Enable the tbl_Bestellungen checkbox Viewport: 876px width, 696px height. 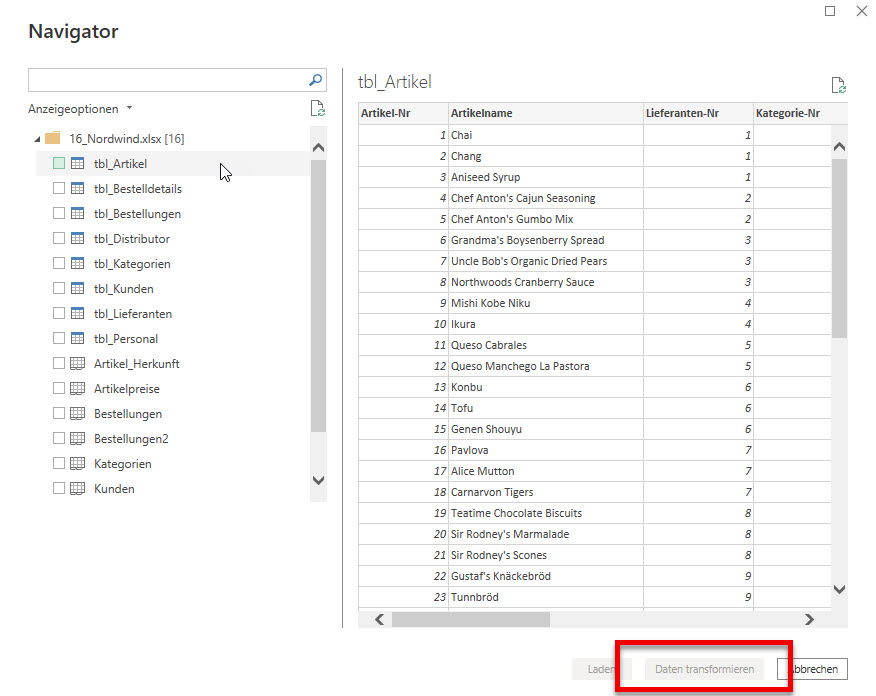pos(59,214)
